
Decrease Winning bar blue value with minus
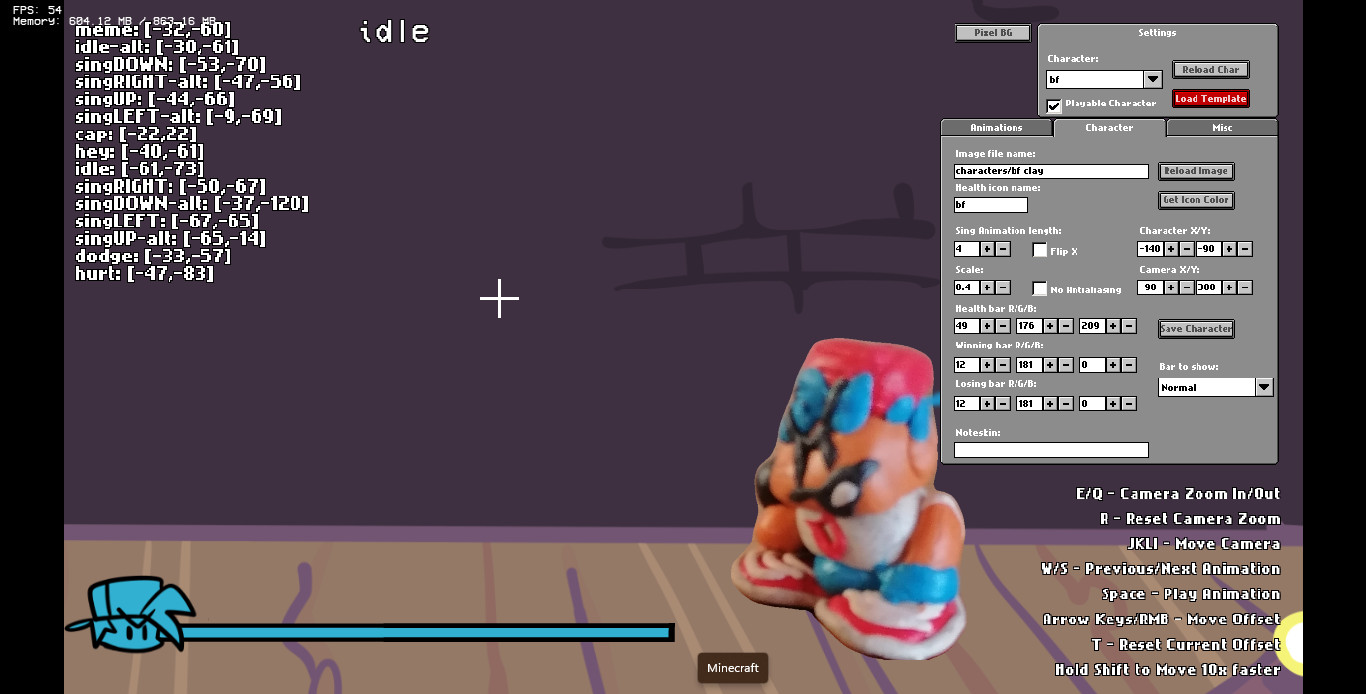[x=1129, y=365]
